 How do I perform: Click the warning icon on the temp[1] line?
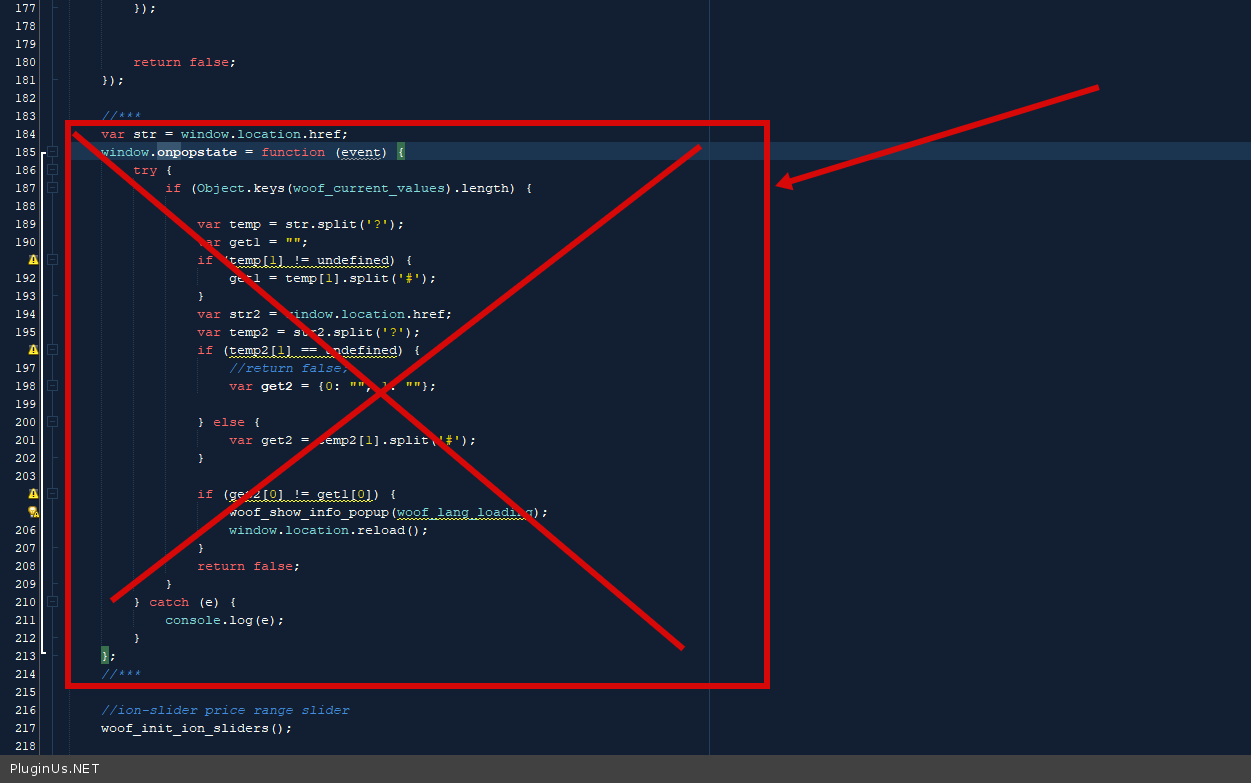[33, 260]
